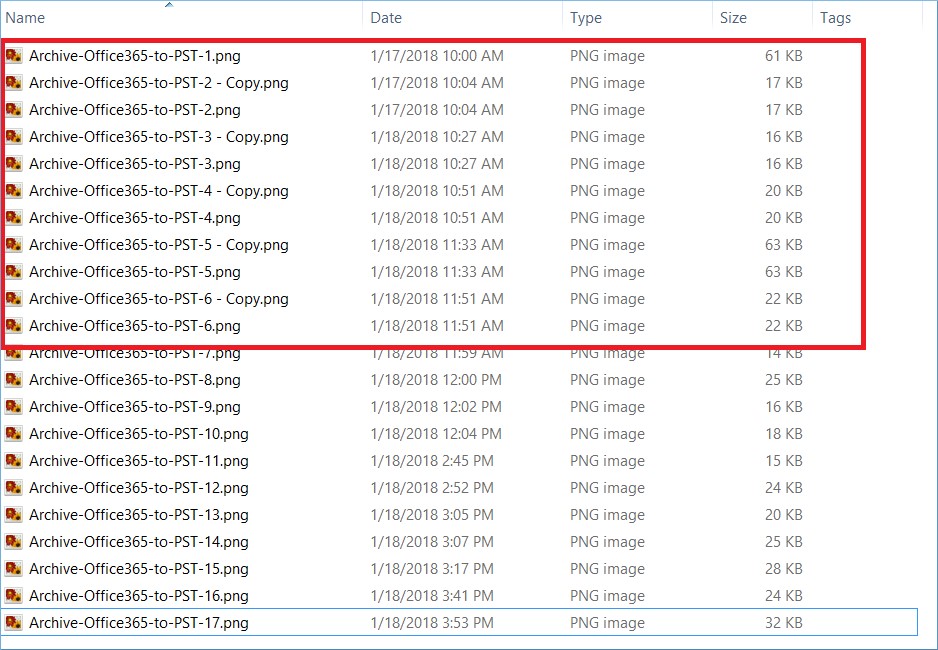
Task: Click the icon for Archive-Office365-to-PST-2 - Copy.png
Action: coord(15,83)
